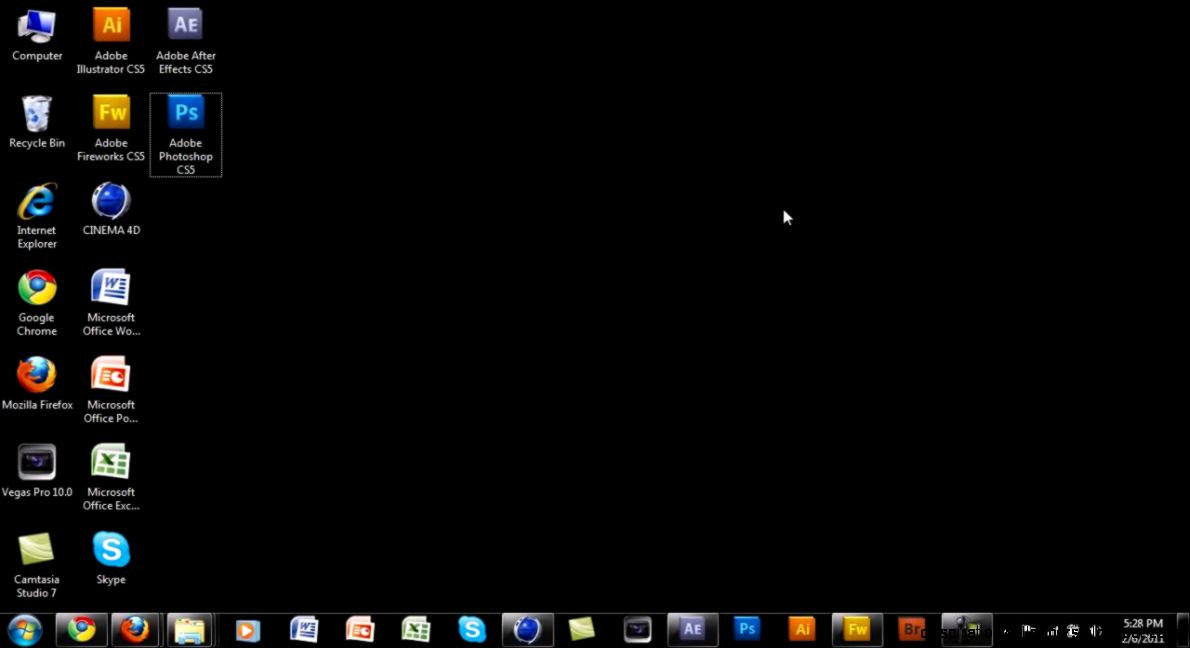Viewport: 1190px width, 648px height.
Task: Launch Mozilla Firefox from the taskbar
Action: pos(135,630)
